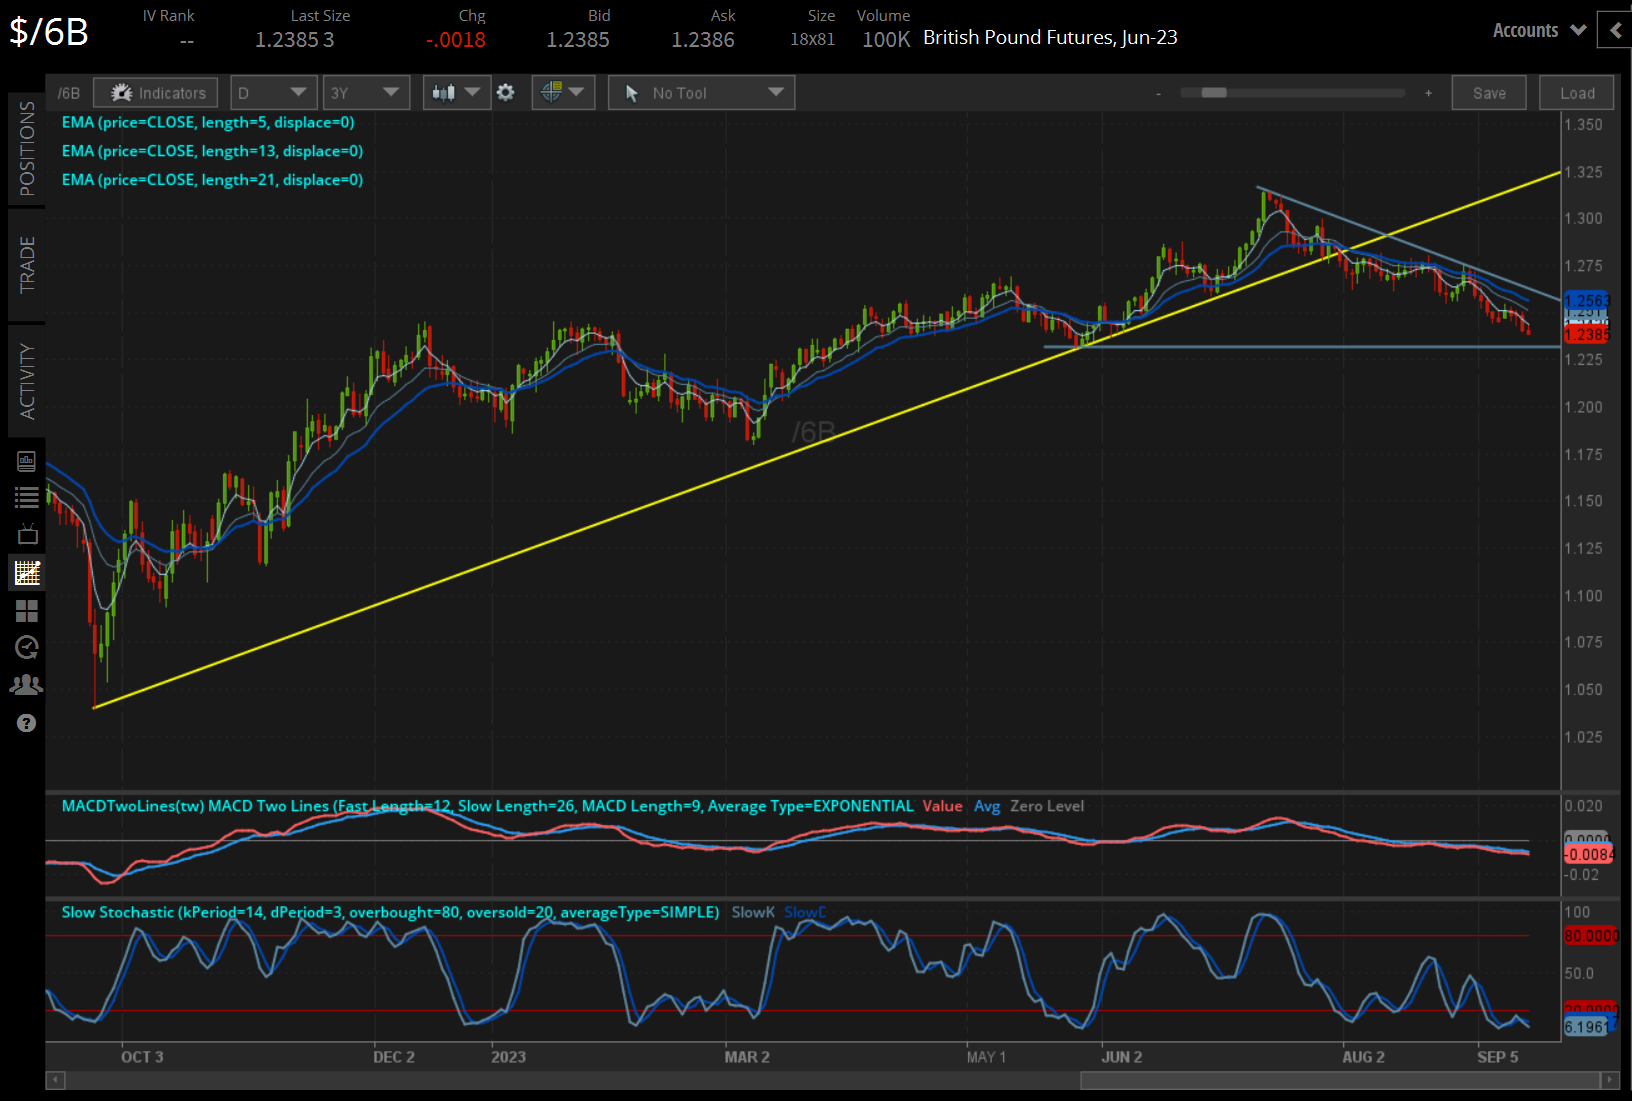Toggle the SlowK plot on the stochastic

click(753, 912)
